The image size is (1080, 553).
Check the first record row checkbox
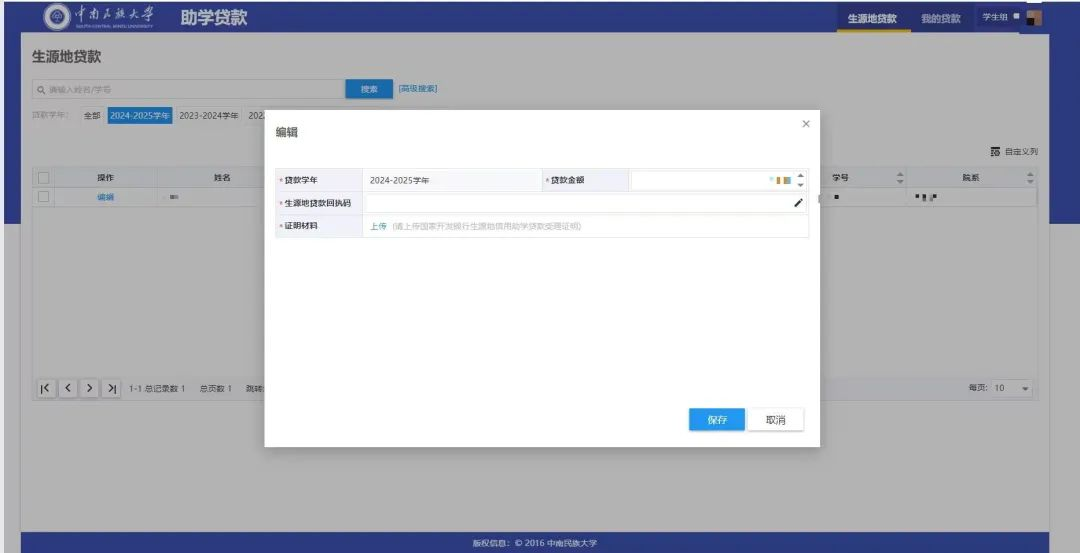tap(43, 197)
